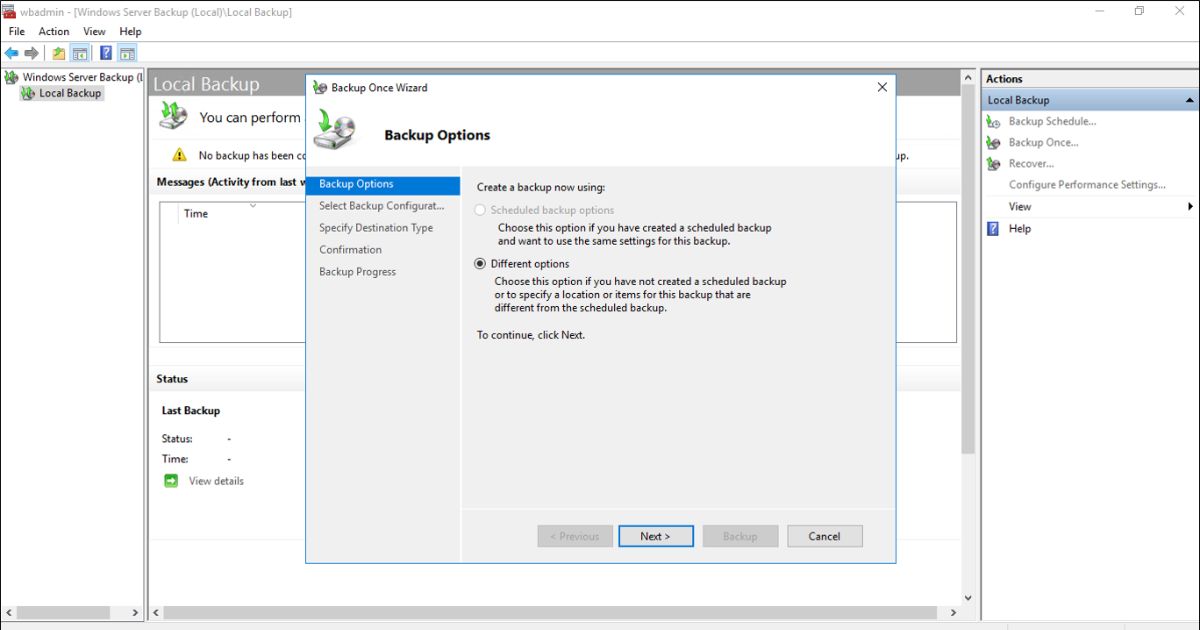
Task: Click Backup Schedule... in Actions pane
Action: [x=1052, y=122]
